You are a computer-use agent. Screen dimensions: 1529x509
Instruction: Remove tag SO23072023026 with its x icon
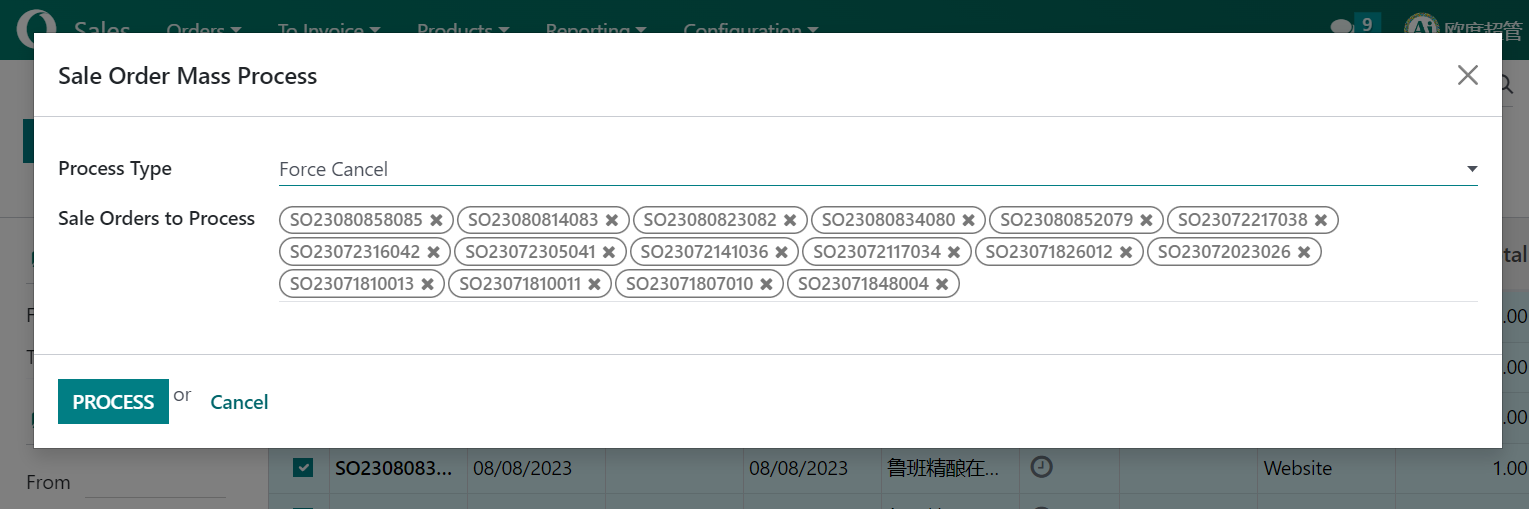(1304, 252)
